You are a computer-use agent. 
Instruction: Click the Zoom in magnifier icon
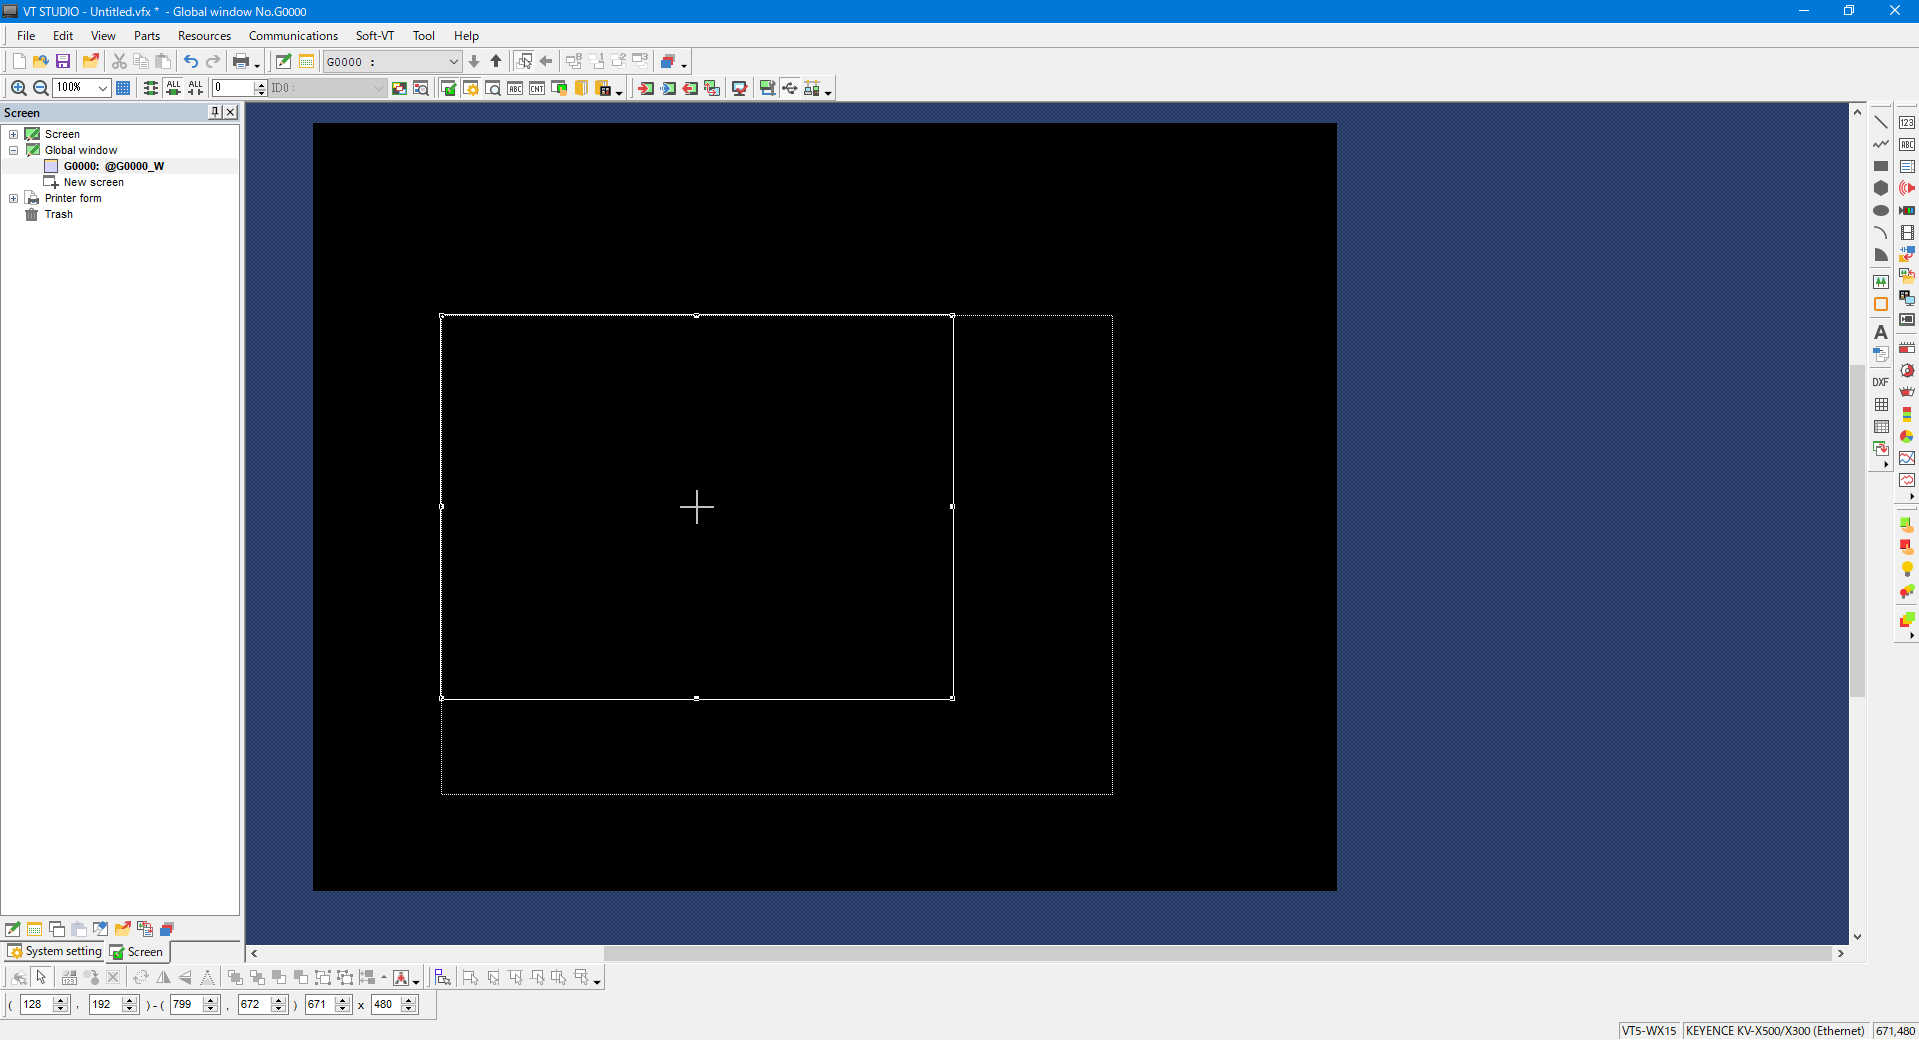point(18,88)
